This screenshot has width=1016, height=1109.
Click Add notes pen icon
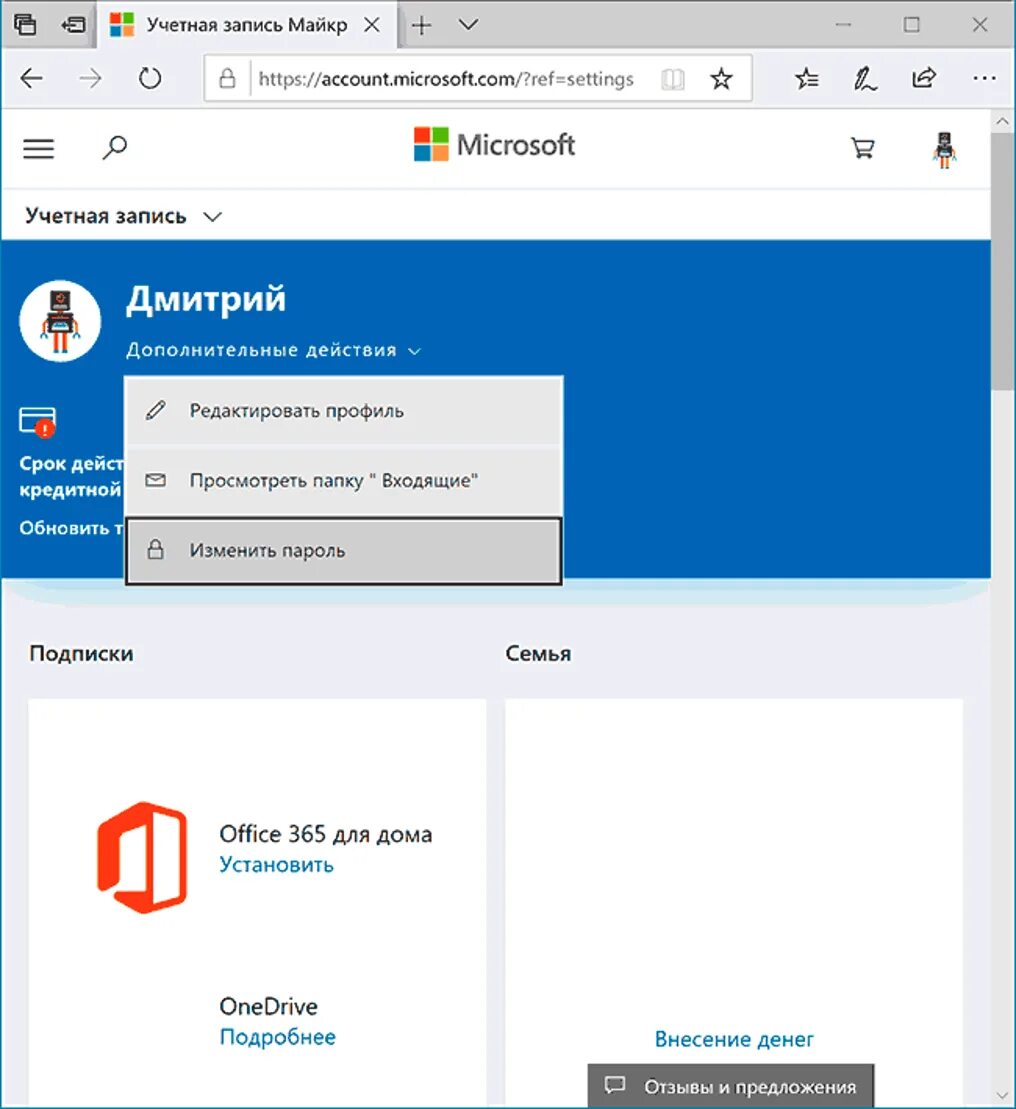(x=865, y=78)
